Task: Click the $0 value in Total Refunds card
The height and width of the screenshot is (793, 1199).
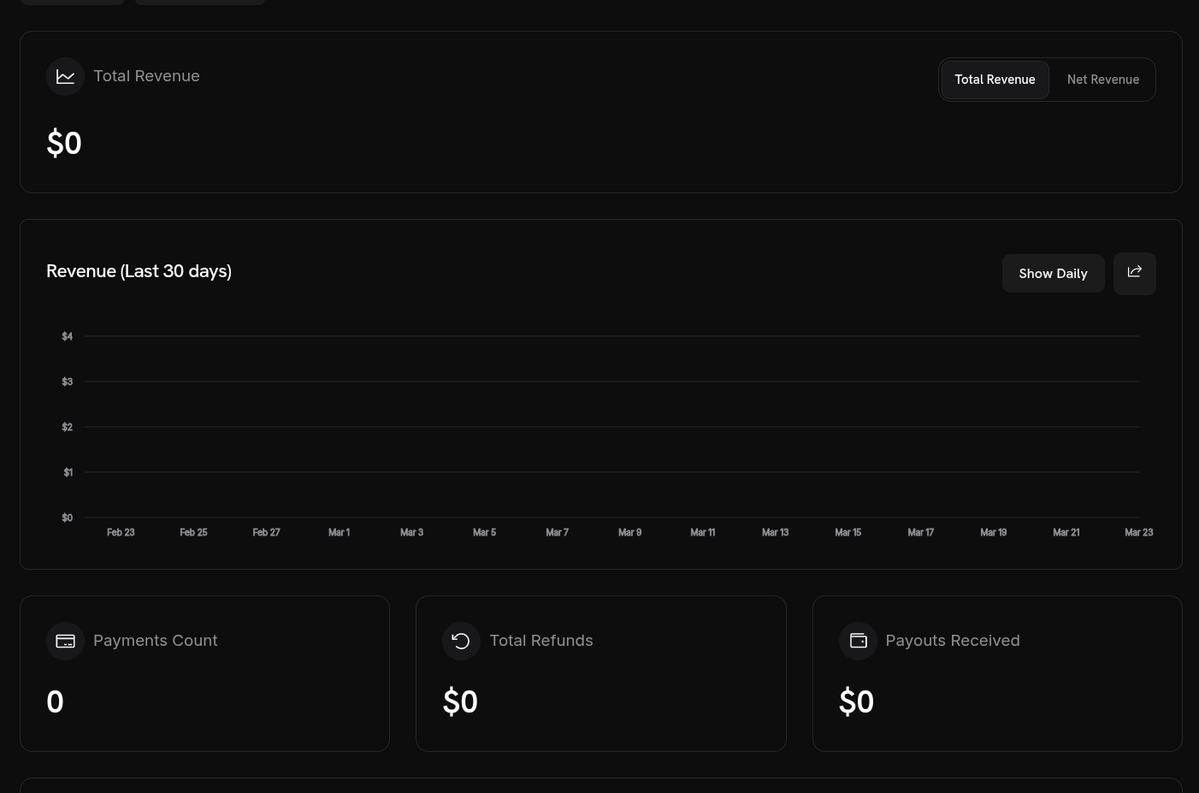Action: (460, 702)
